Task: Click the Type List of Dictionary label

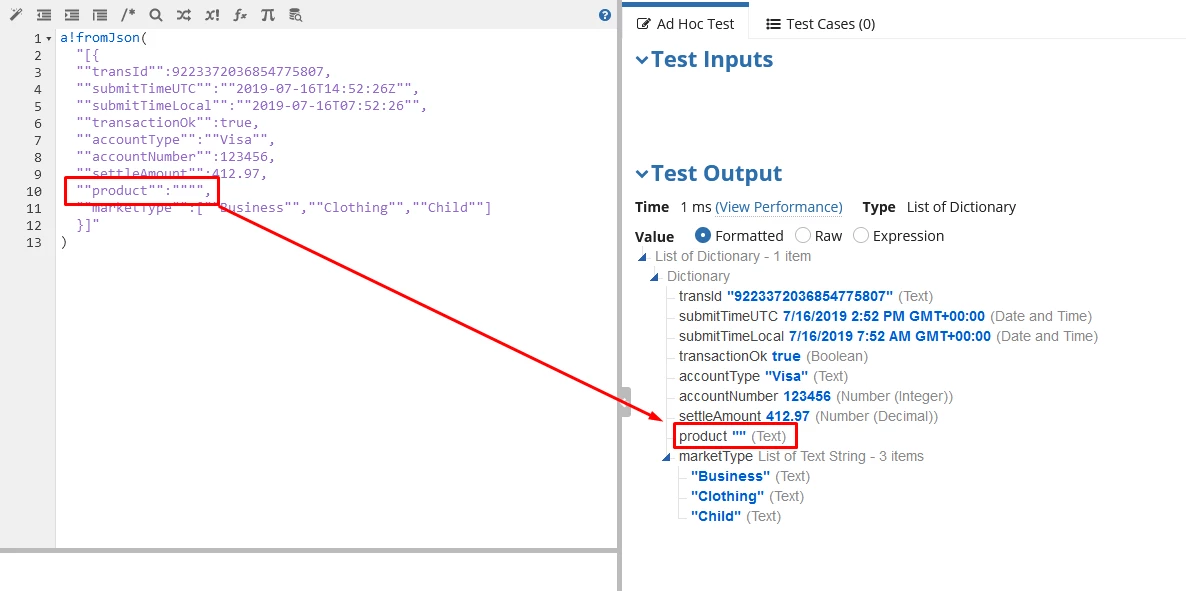Action: (939, 207)
